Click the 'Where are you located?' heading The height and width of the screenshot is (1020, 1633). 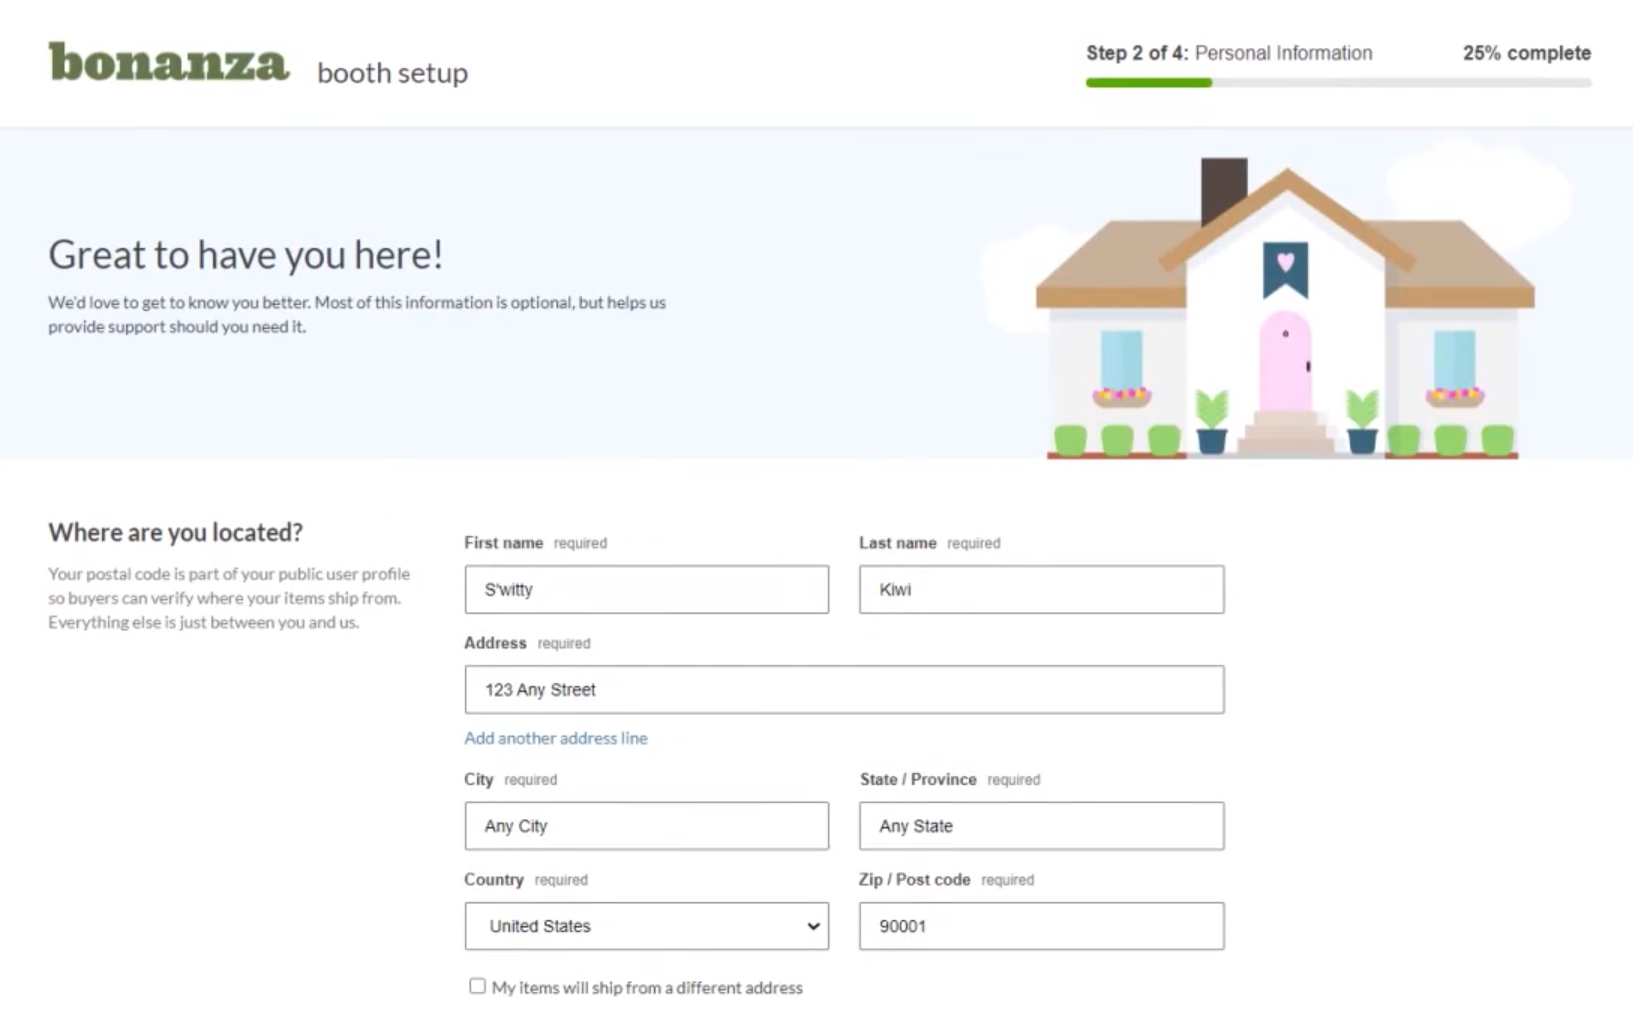pyautogui.click(x=175, y=532)
